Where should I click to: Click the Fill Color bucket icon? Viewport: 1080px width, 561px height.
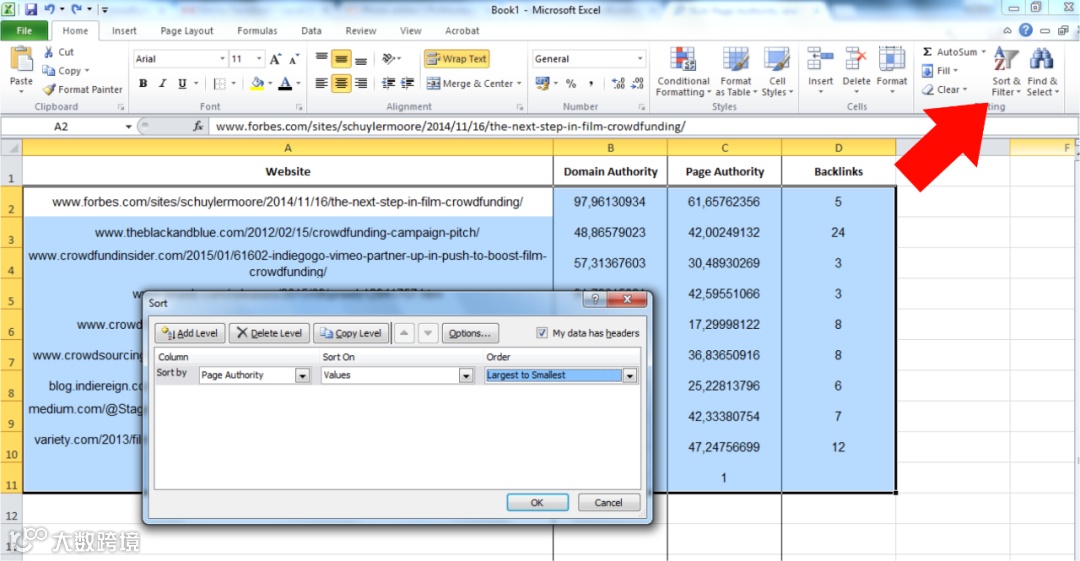pyautogui.click(x=258, y=83)
